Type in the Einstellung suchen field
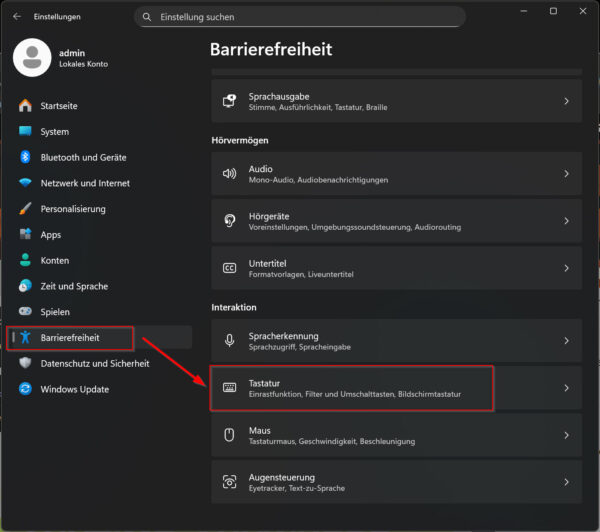The height and width of the screenshot is (532, 600). [300, 17]
